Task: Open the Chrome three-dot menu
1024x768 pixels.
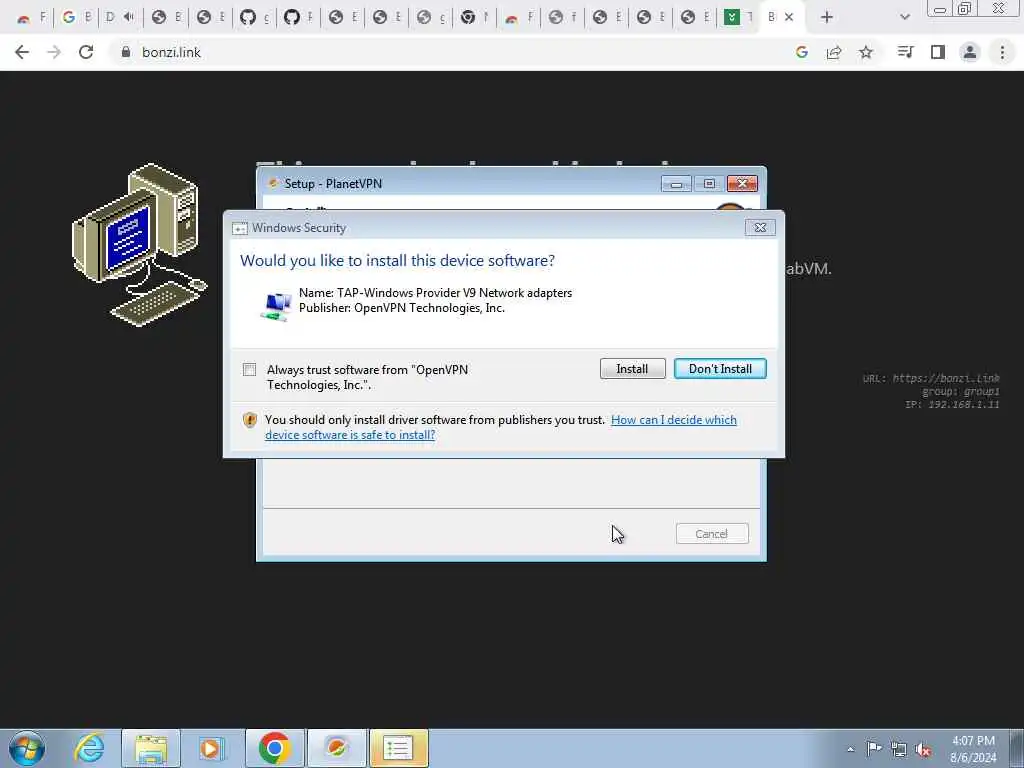Action: point(1002,52)
